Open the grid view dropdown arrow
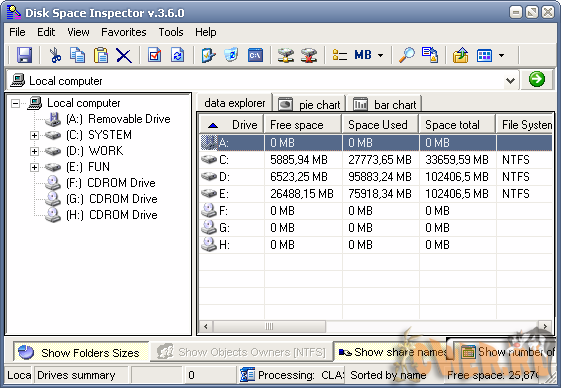Viewport: 561px width, 388px height. pyautogui.click(x=502, y=55)
